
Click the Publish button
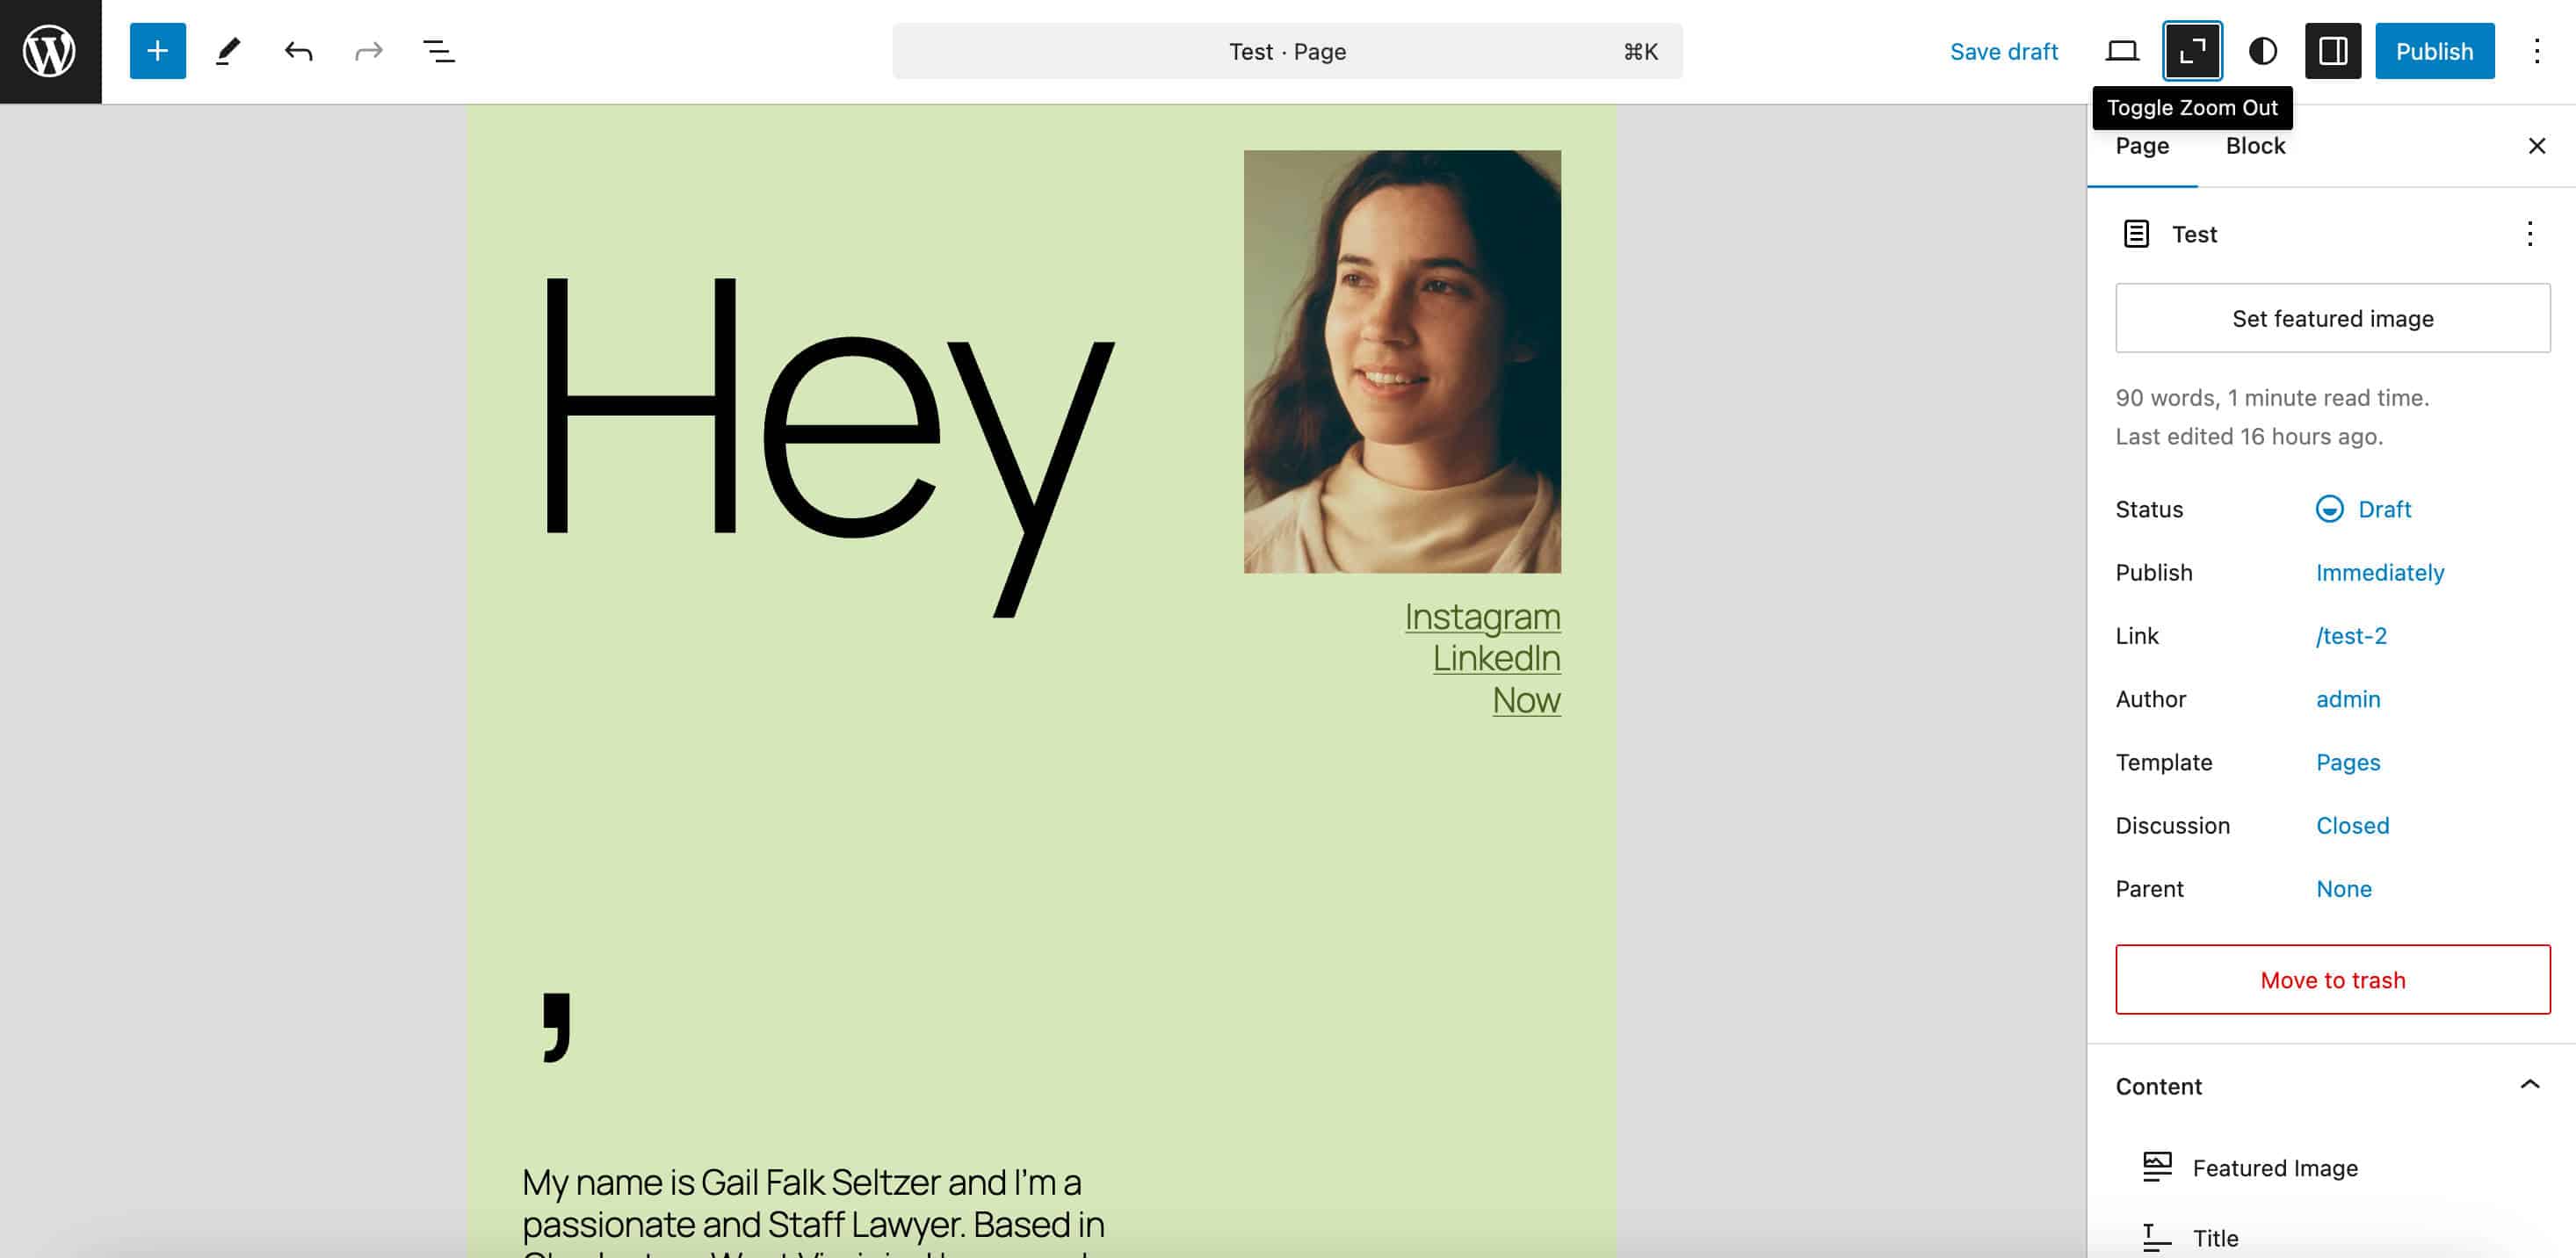tap(2433, 51)
